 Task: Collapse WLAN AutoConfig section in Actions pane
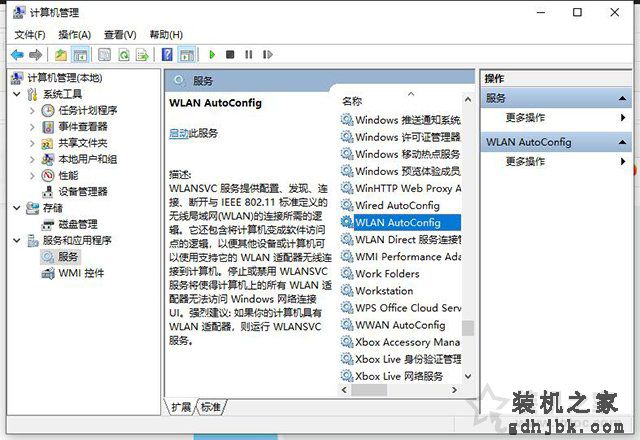[x=622, y=142]
